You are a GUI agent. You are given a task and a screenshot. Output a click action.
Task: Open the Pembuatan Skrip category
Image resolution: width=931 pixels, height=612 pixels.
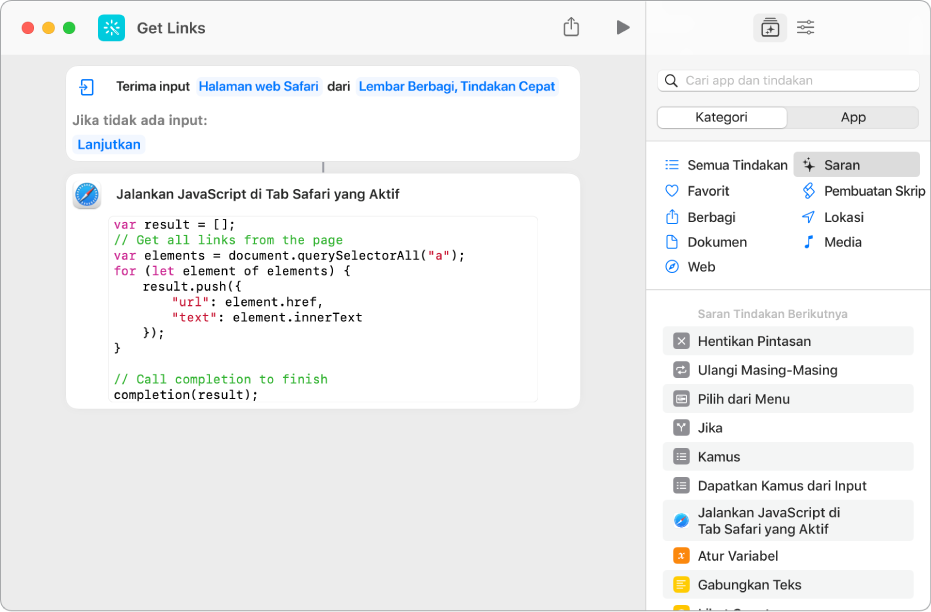tap(863, 191)
